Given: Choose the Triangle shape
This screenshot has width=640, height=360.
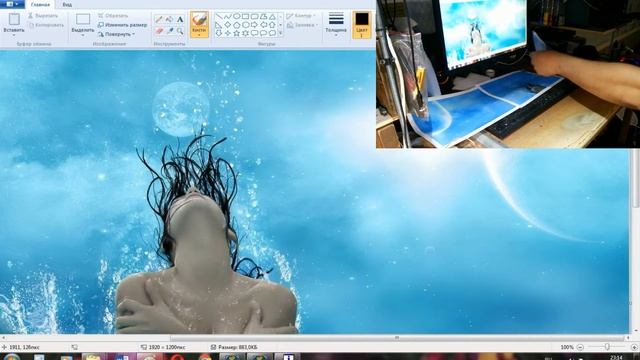Looking at the screenshot, I should coord(272,17).
